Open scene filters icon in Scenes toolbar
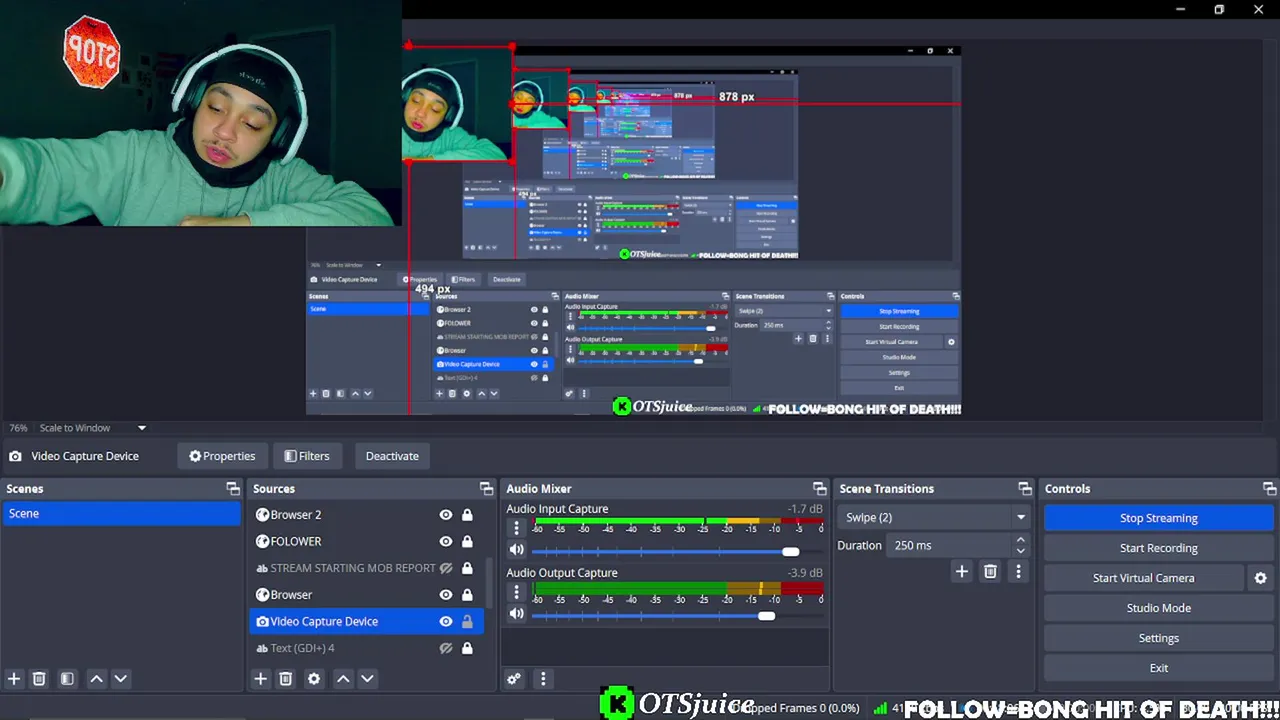The image size is (1280, 720). coord(67,679)
